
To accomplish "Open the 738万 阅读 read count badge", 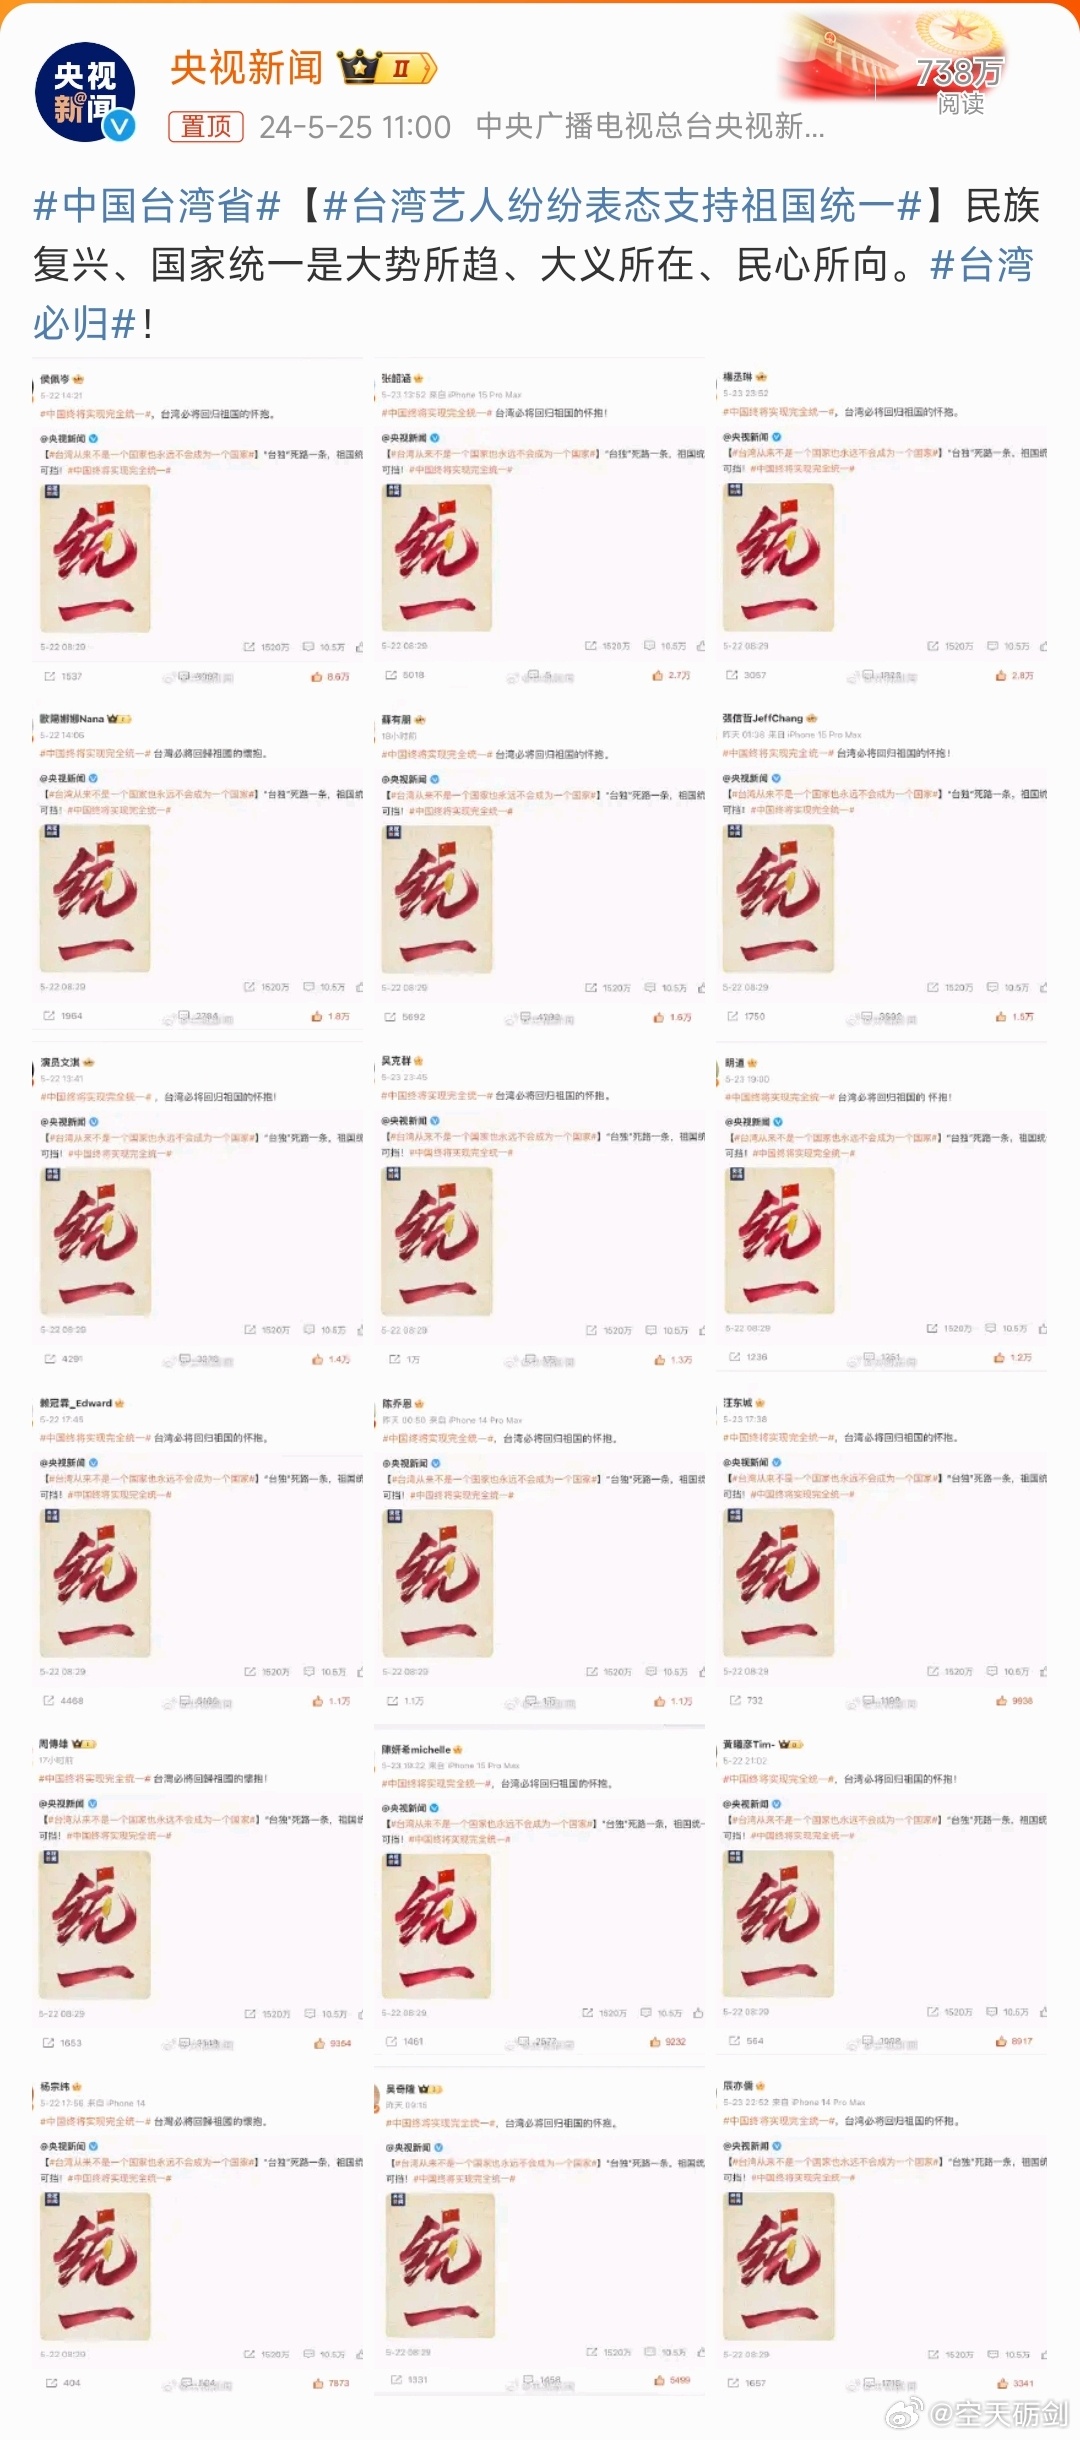I will [x=960, y=84].
